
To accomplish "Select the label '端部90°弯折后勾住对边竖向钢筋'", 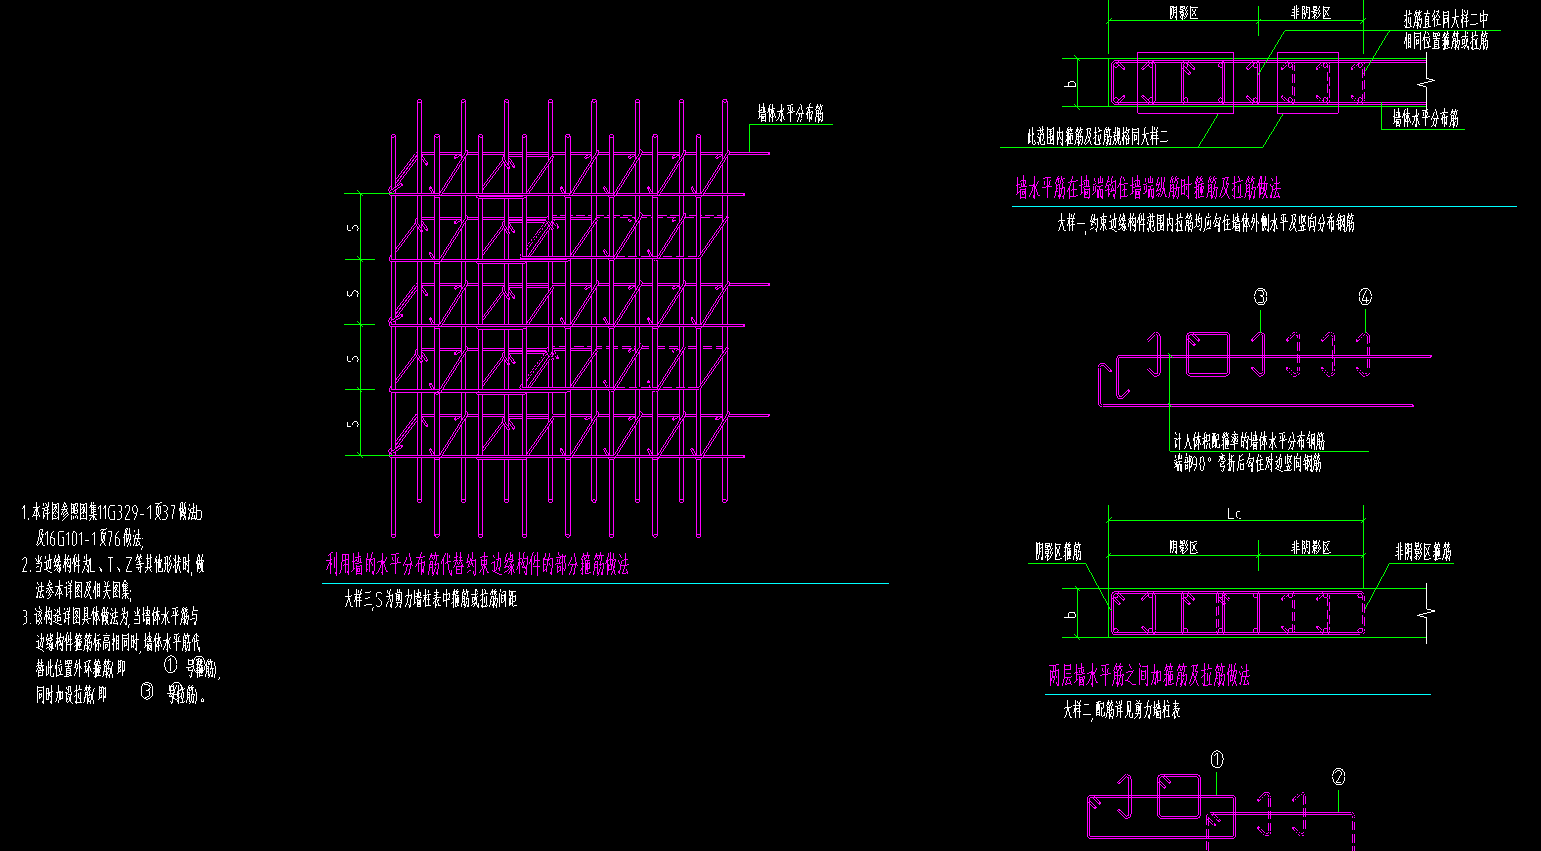I will pyautogui.click(x=1247, y=464).
